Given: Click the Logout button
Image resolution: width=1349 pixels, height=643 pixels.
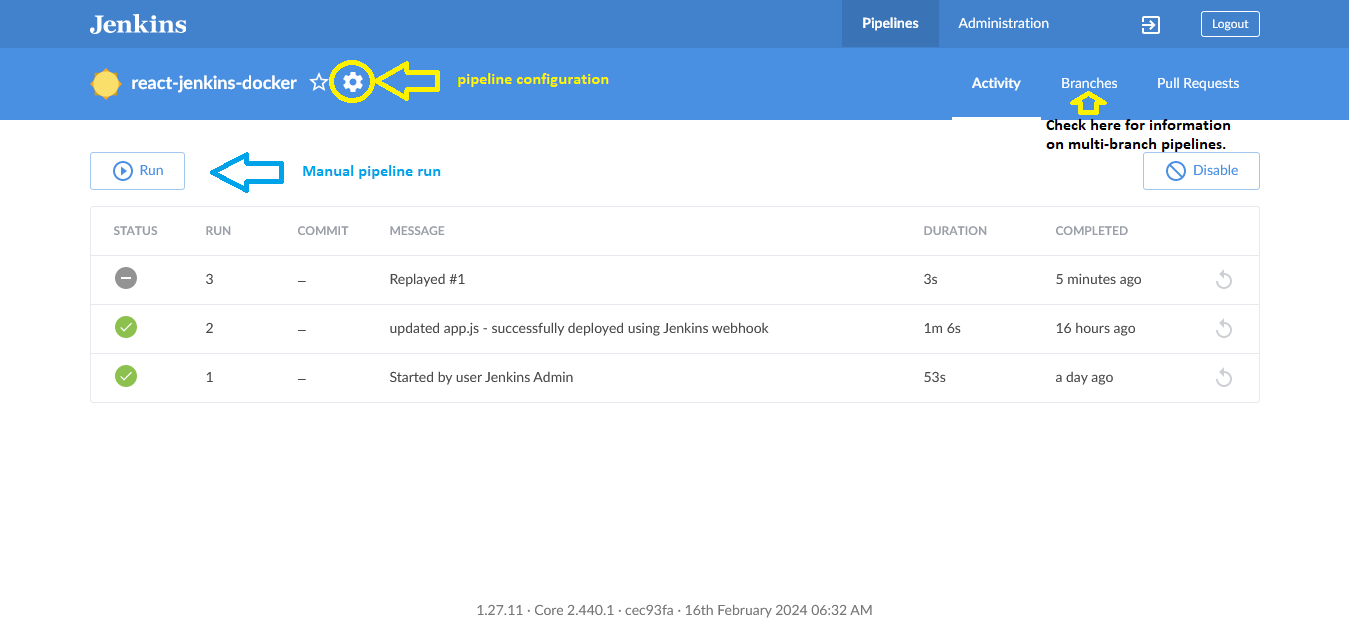Looking at the screenshot, I should 1230,24.
